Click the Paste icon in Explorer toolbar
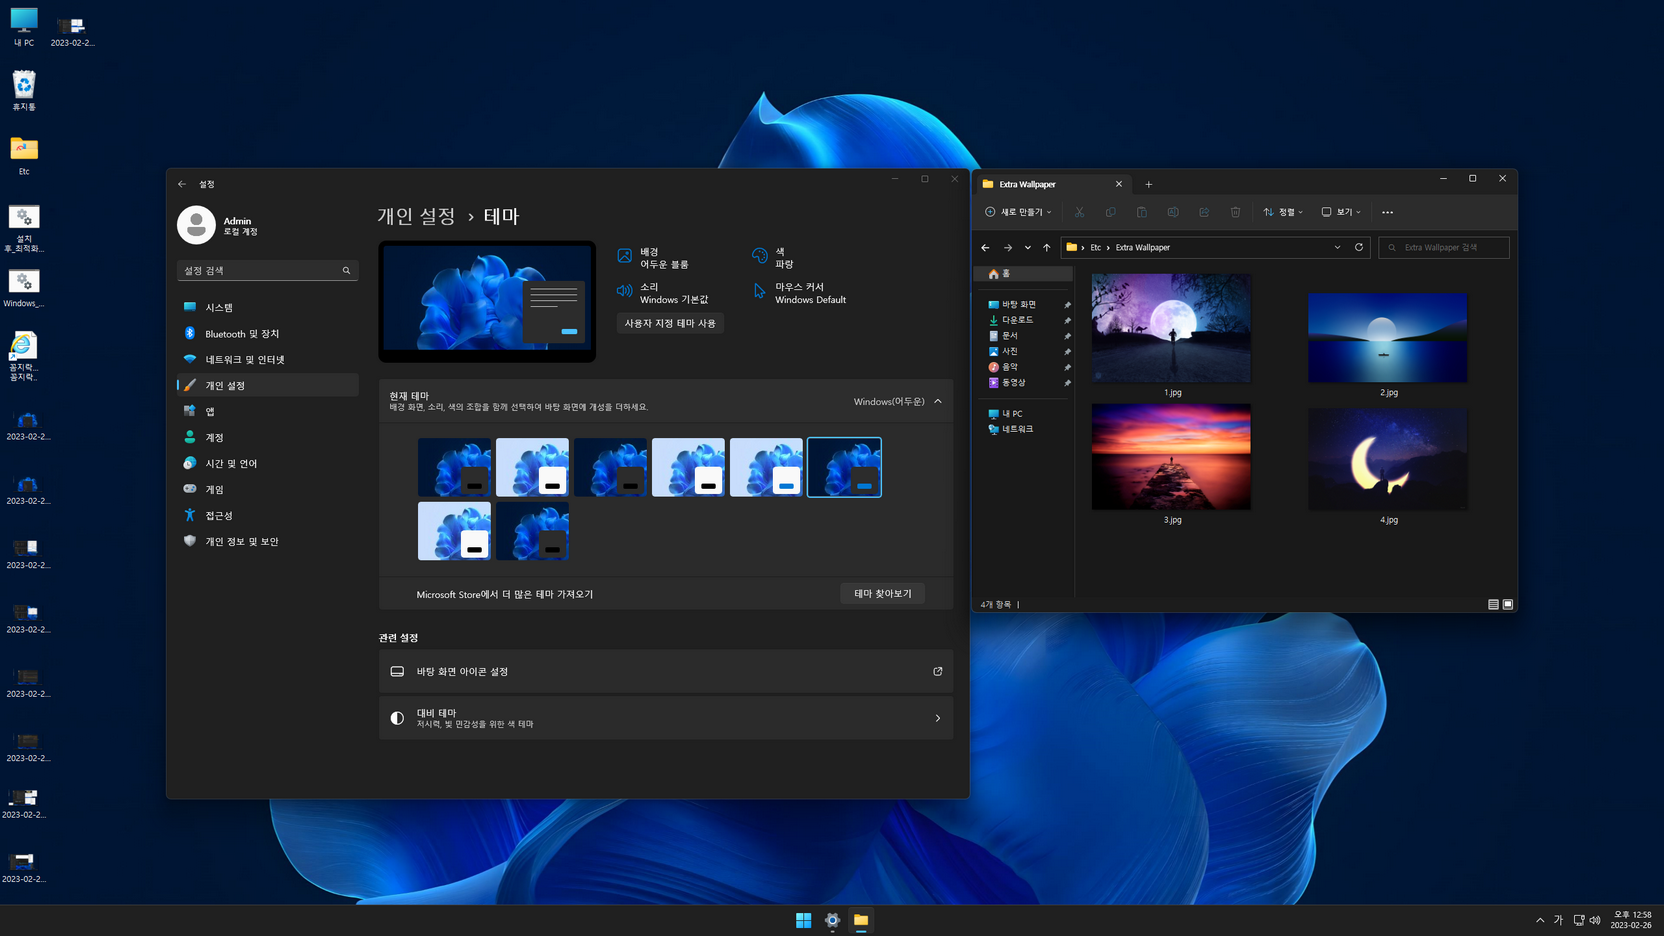This screenshot has width=1664, height=936. 1141,212
